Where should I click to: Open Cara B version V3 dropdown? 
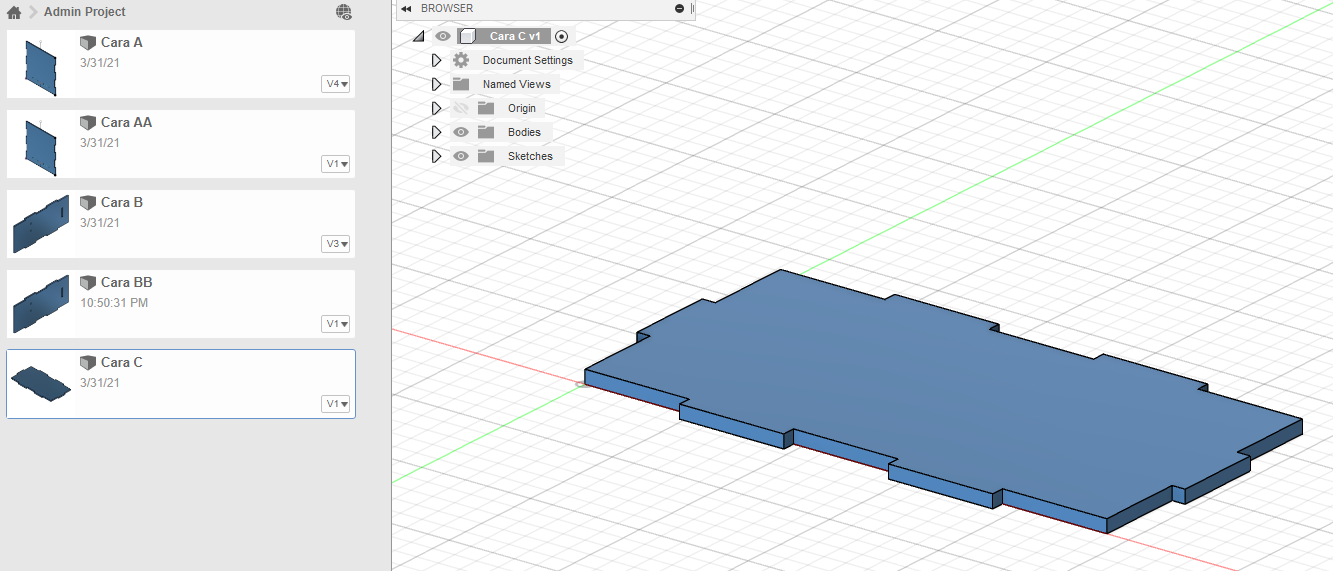(x=336, y=244)
